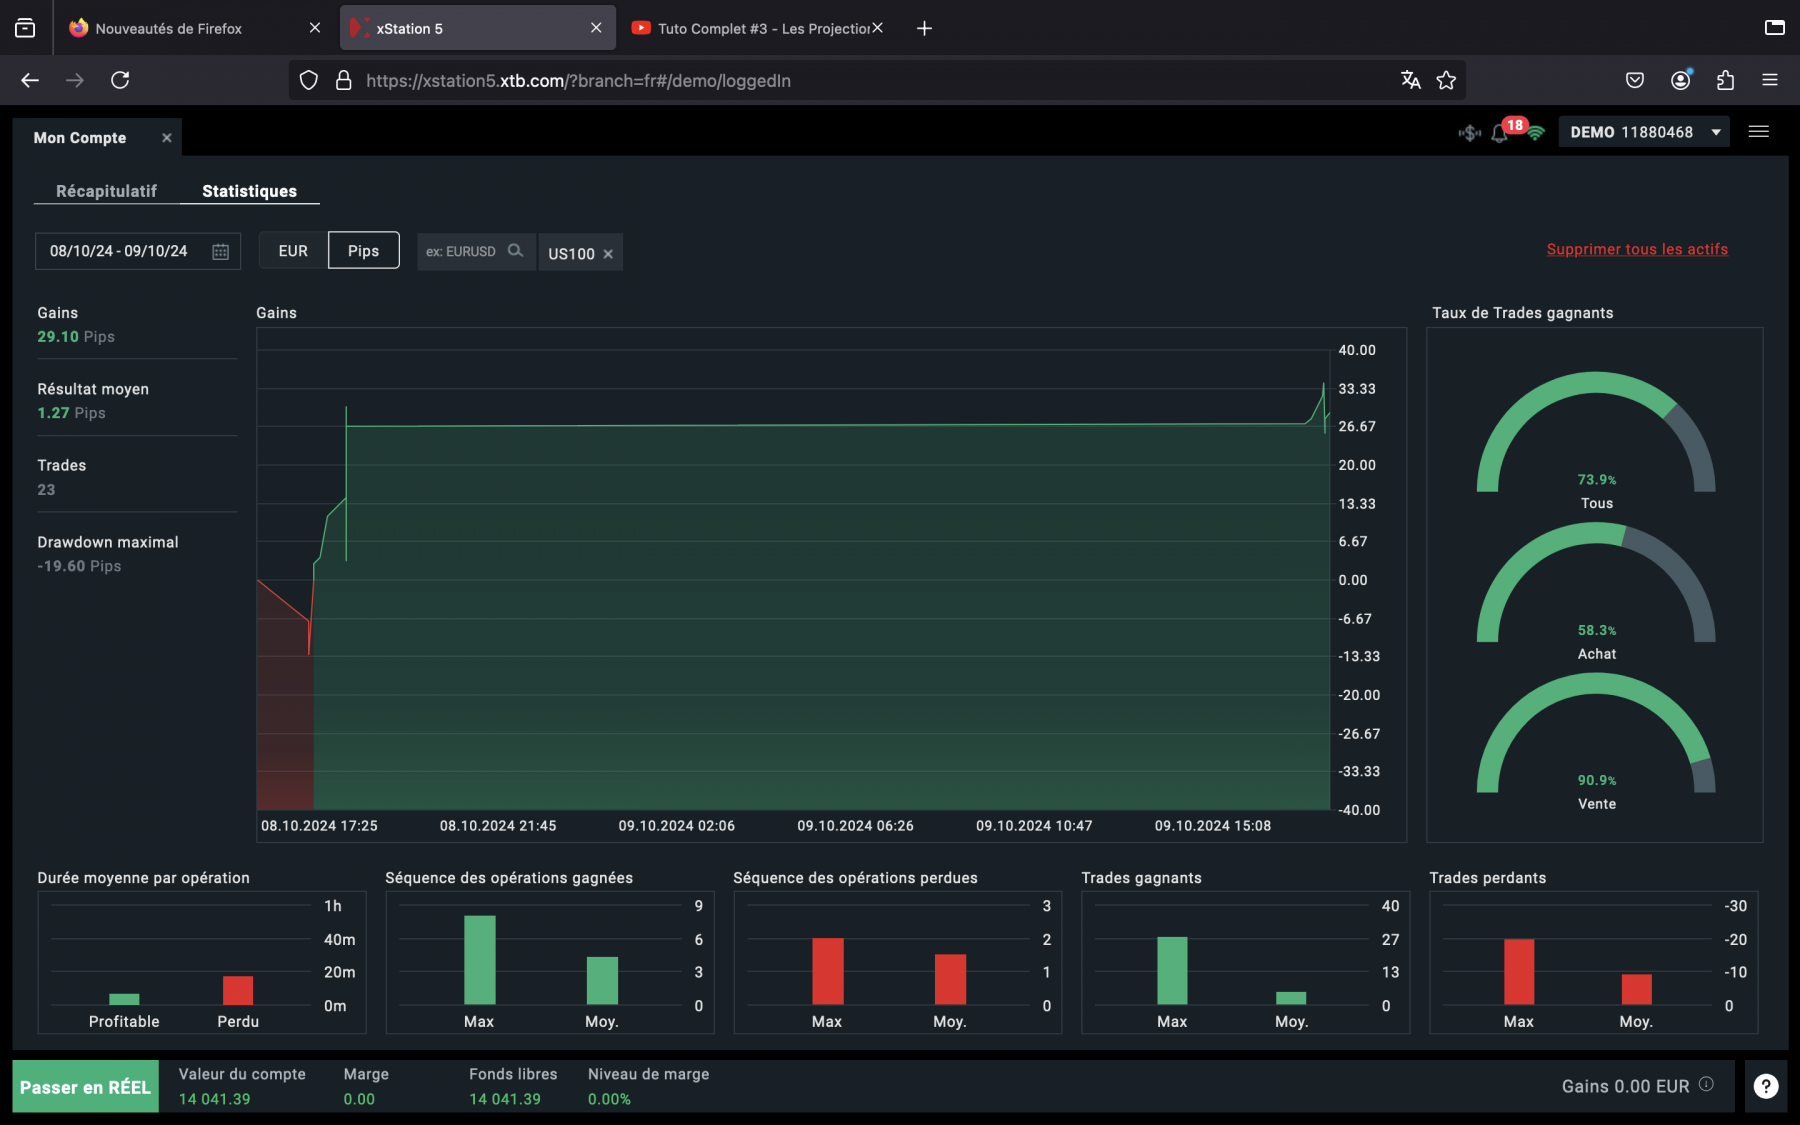The height and width of the screenshot is (1125, 1800).
Task: Click the audio signal icon near bell
Action: [1469, 133]
